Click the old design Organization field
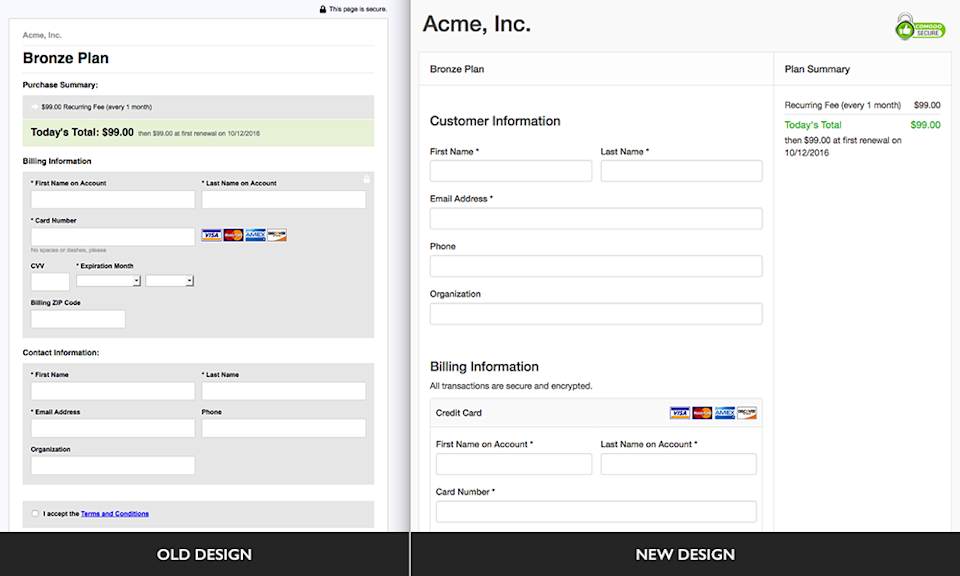Image resolution: width=960 pixels, height=576 pixels. (113, 466)
